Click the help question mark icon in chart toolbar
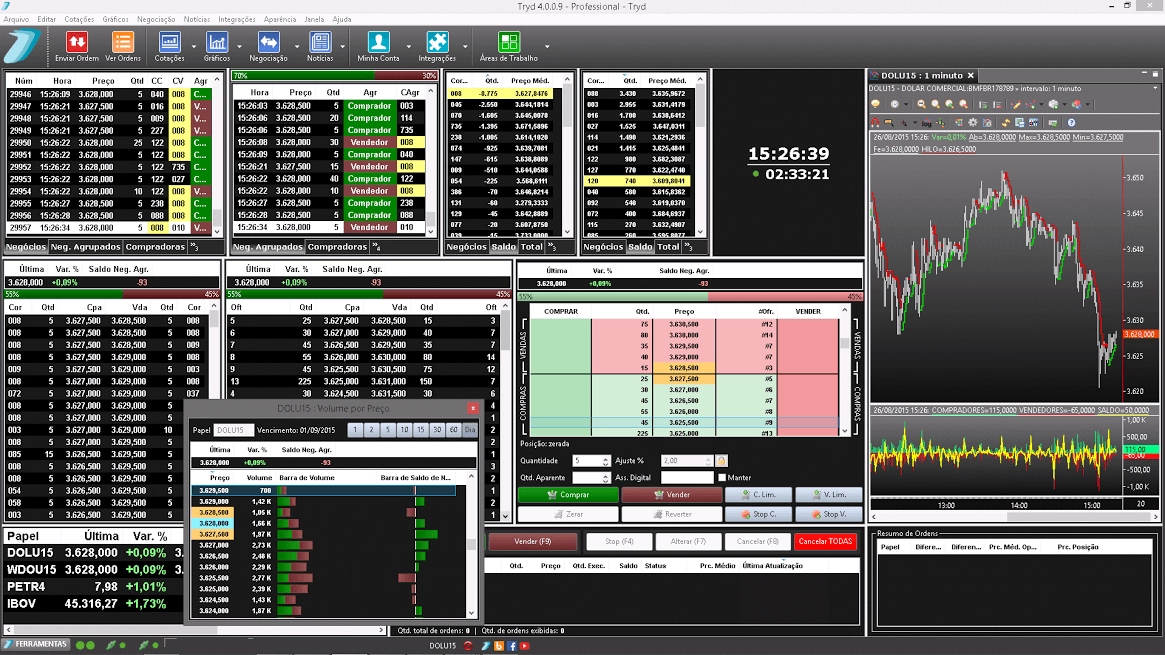This screenshot has height=655, width=1165. coord(1071,122)
